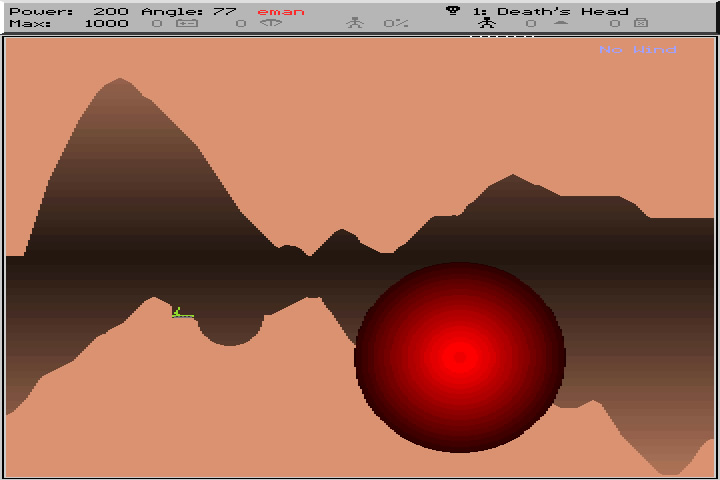Click the player name eman

pos(281,12)
